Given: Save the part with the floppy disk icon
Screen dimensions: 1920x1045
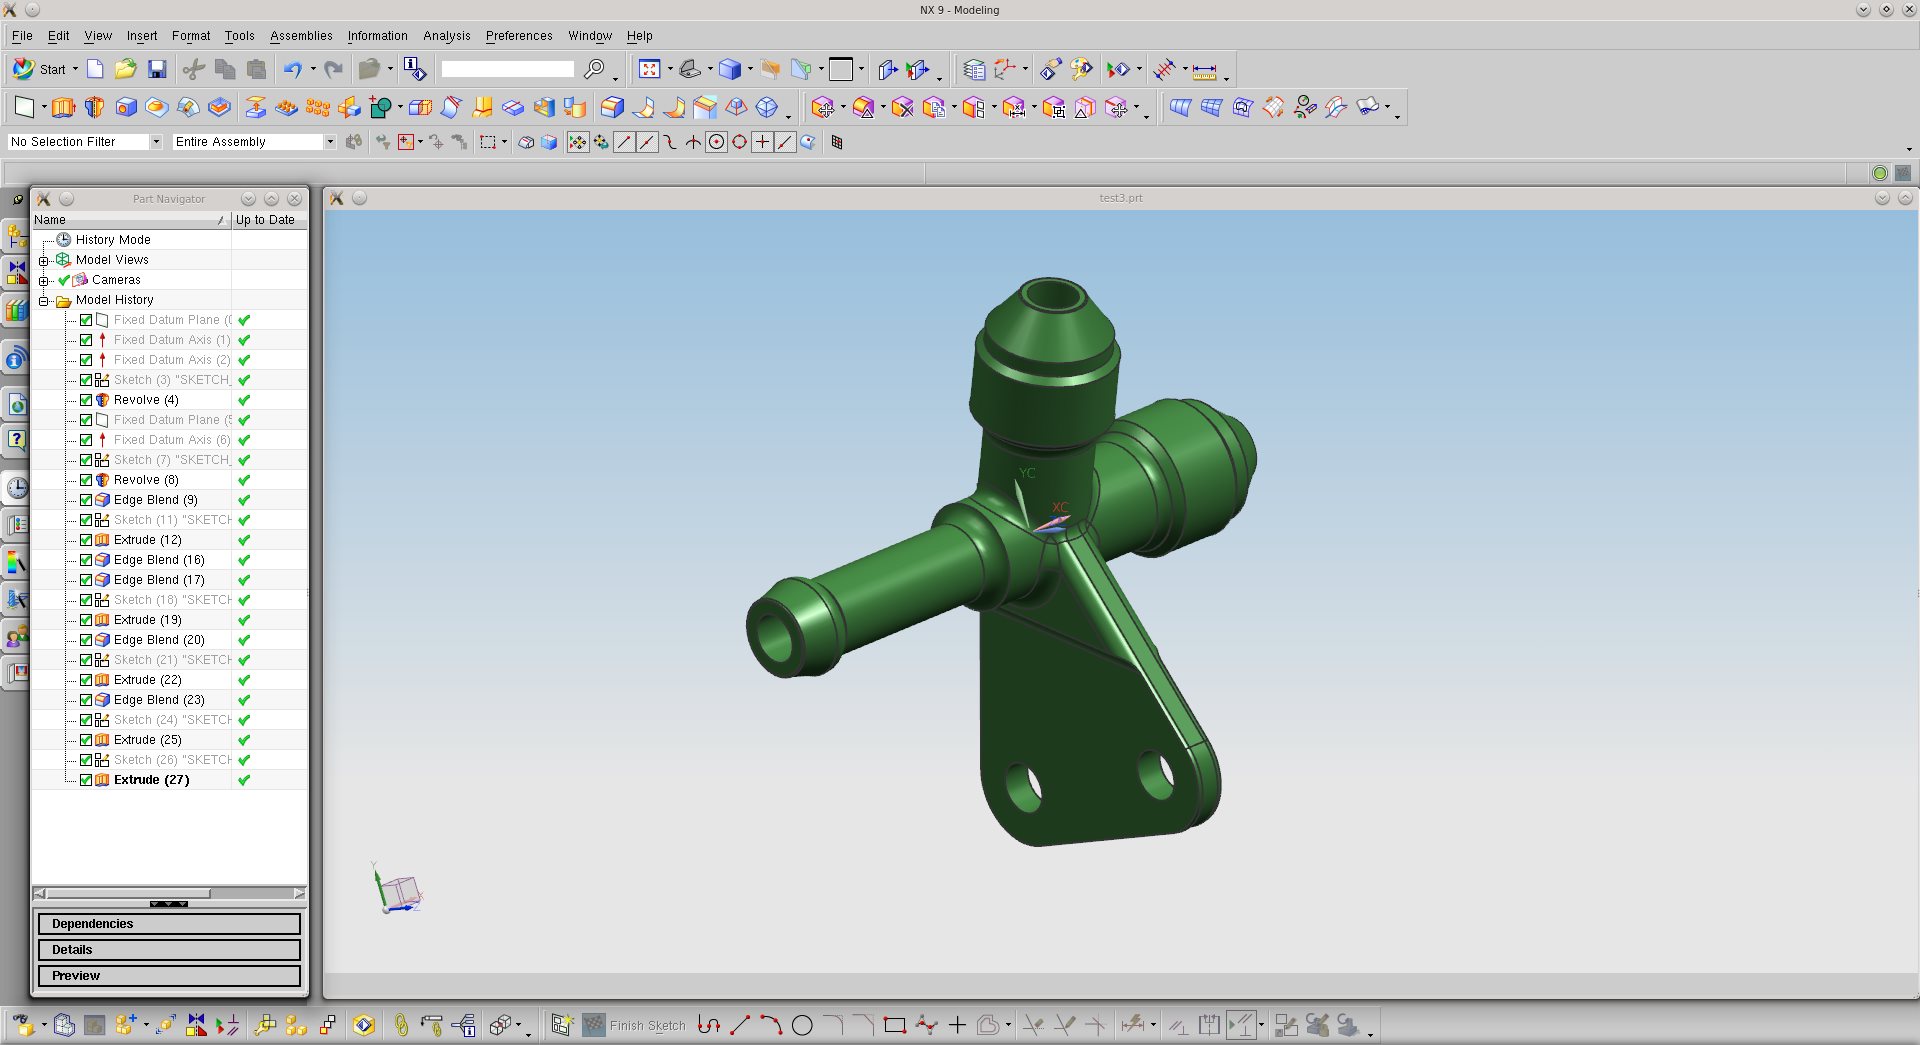Looking at the screenshot, I should coord(157,69).
